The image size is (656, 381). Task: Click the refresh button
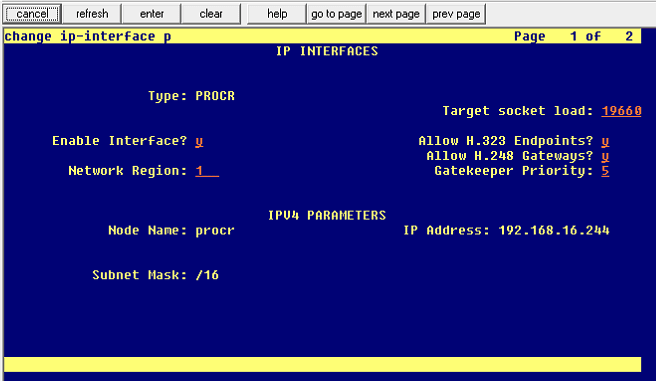click(92, 14)
